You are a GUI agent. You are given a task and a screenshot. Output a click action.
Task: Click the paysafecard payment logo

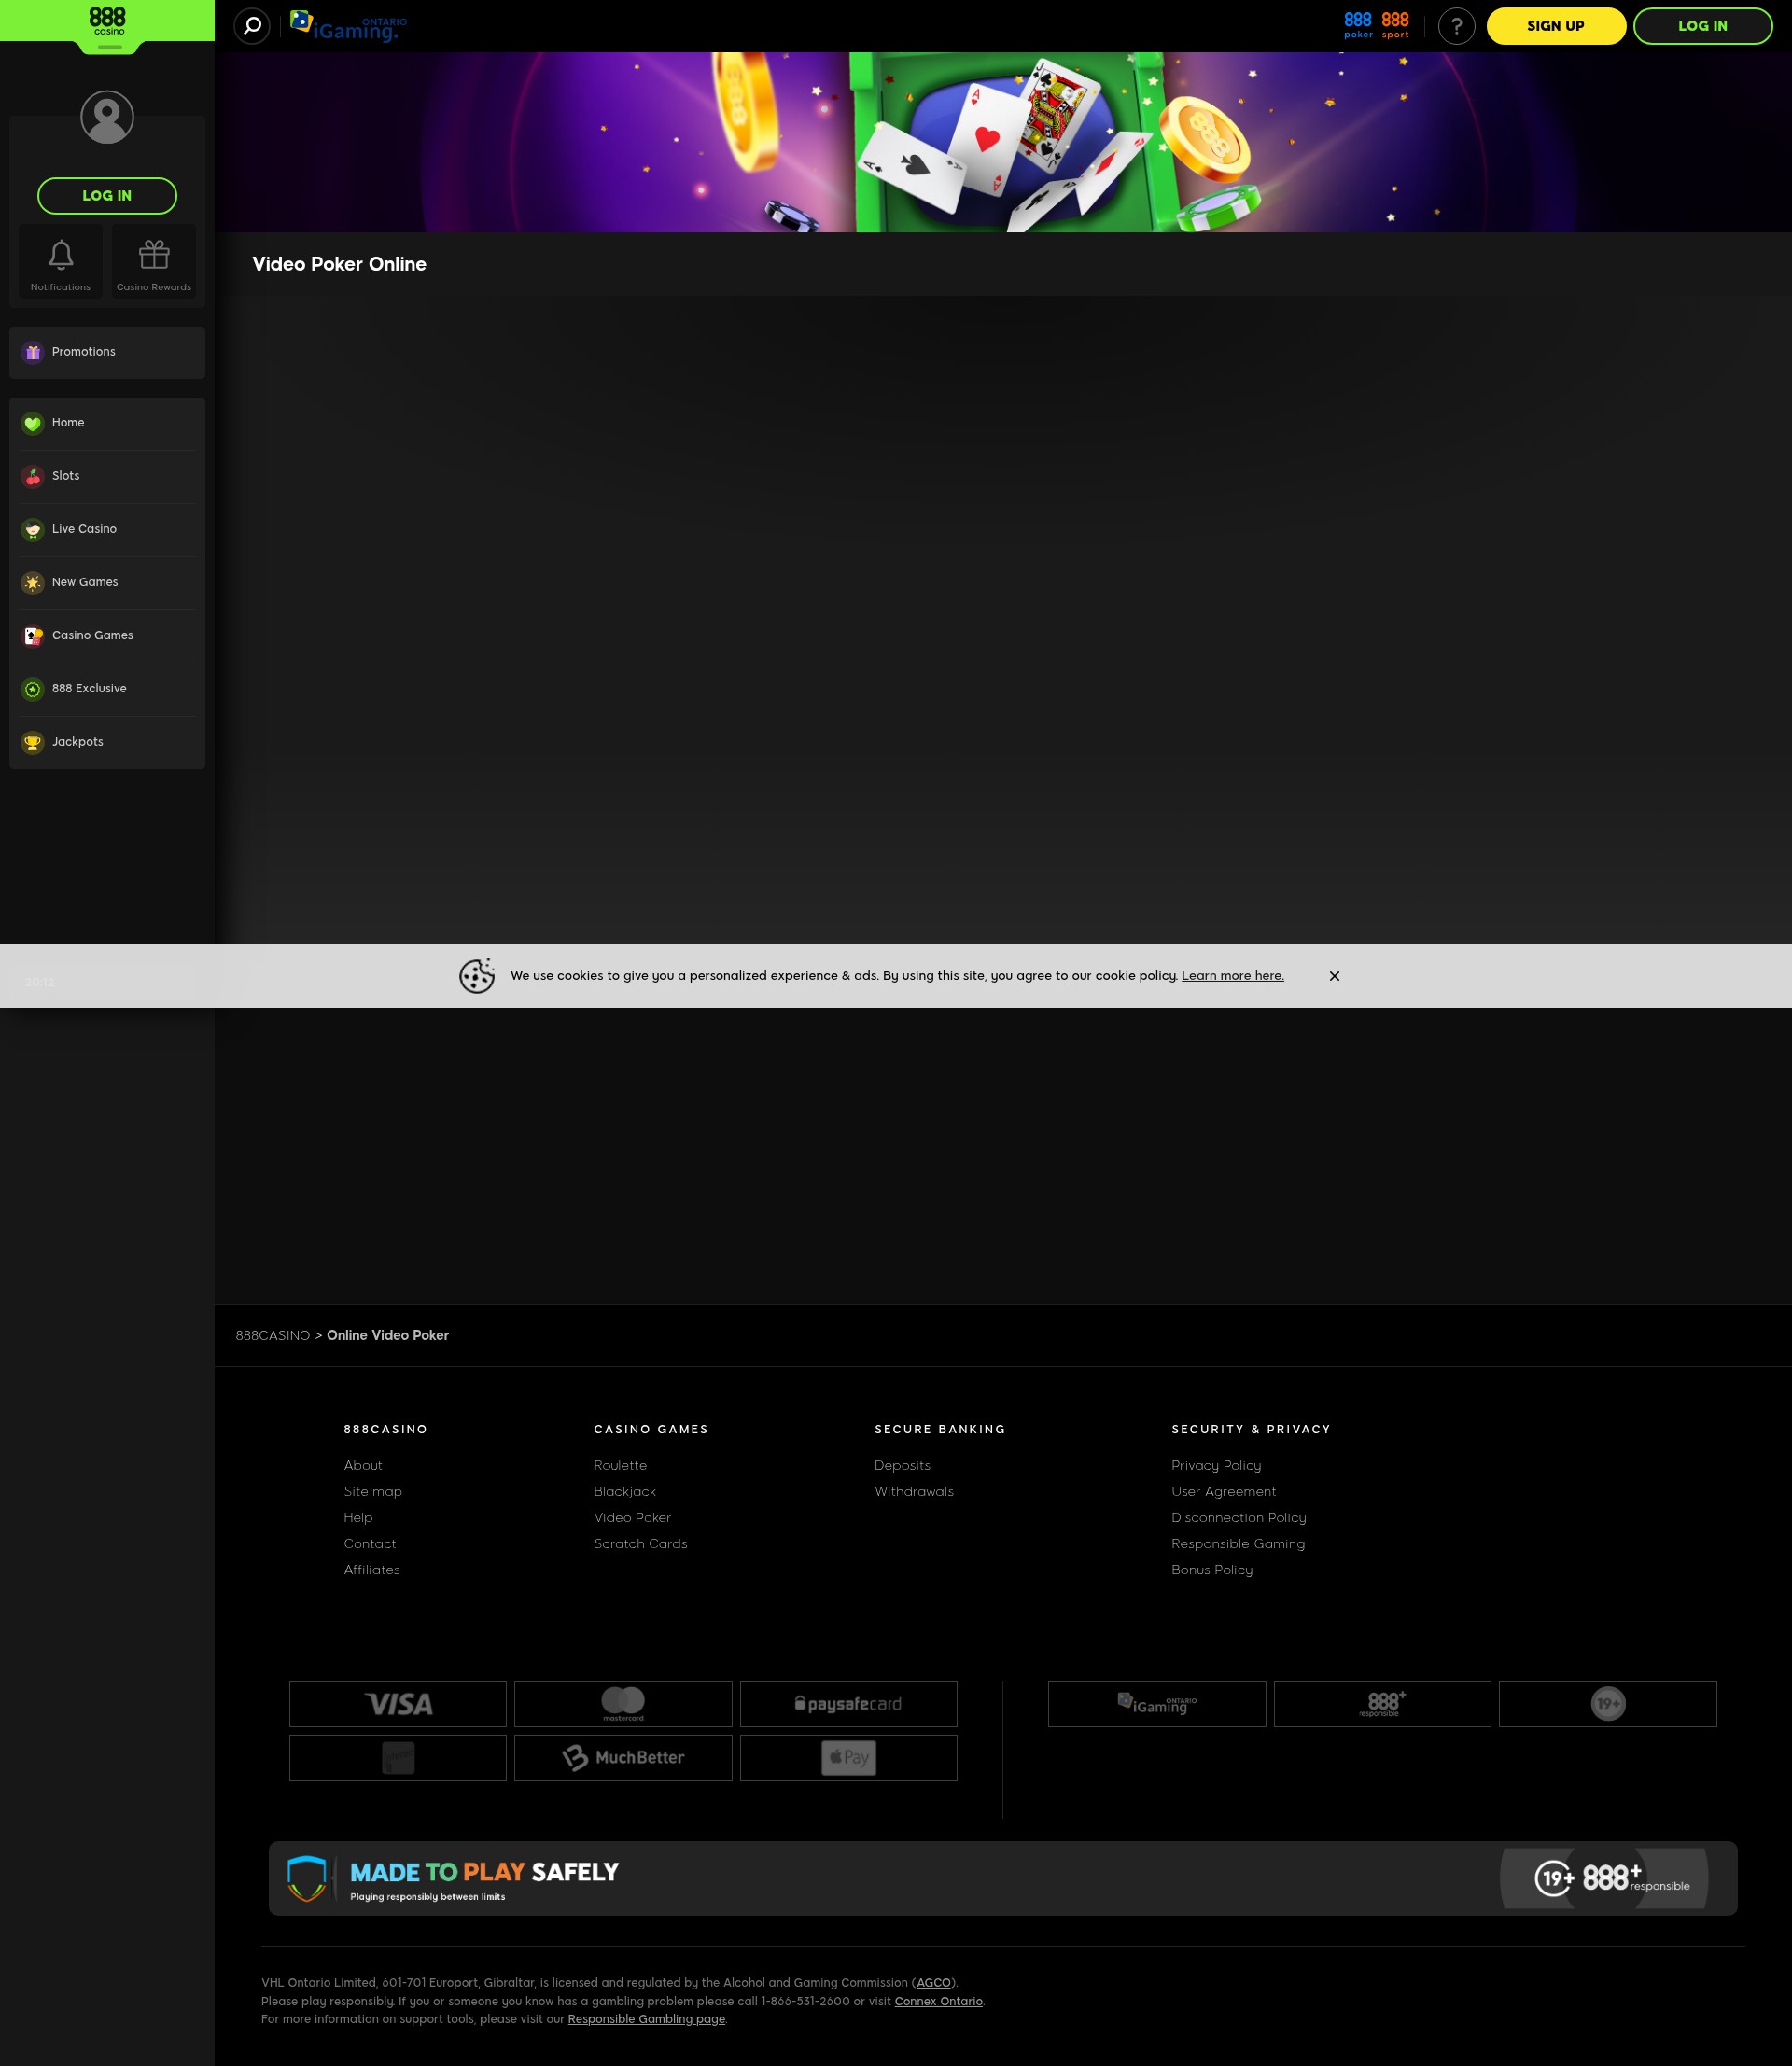(x=848, y=1704)
